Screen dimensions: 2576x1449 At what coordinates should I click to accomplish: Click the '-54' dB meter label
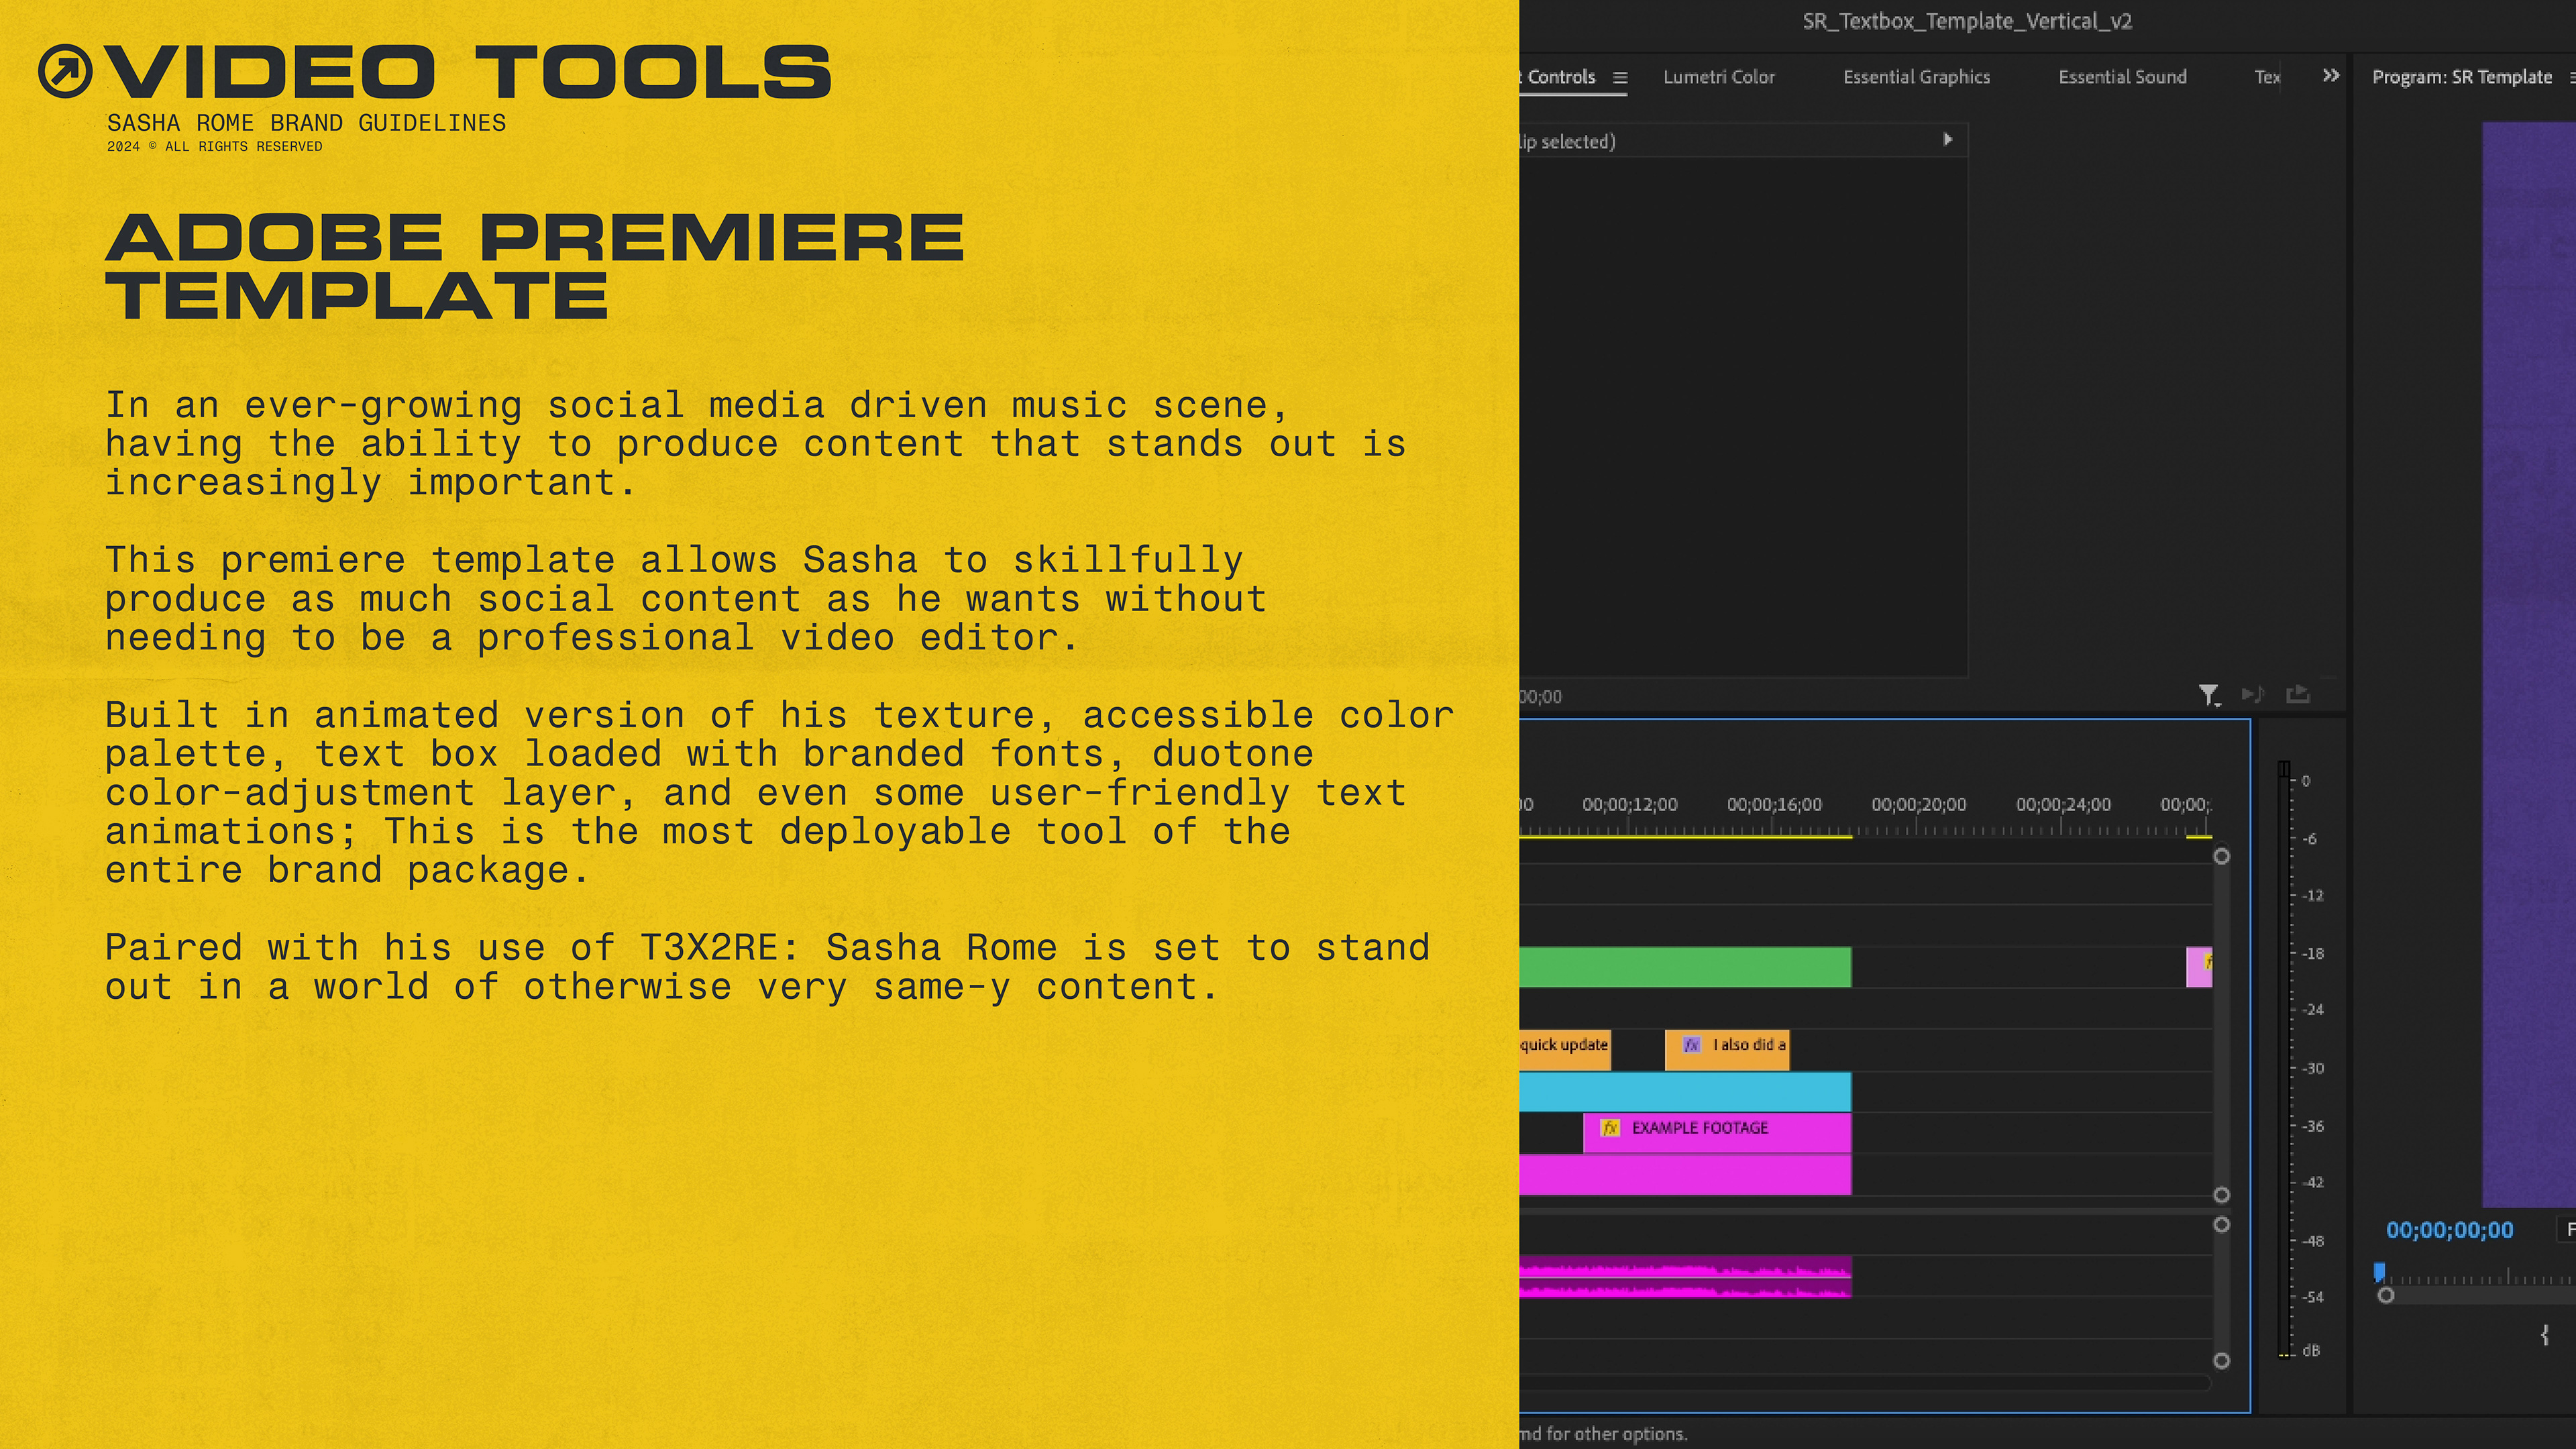(x=2312, y=1298)
